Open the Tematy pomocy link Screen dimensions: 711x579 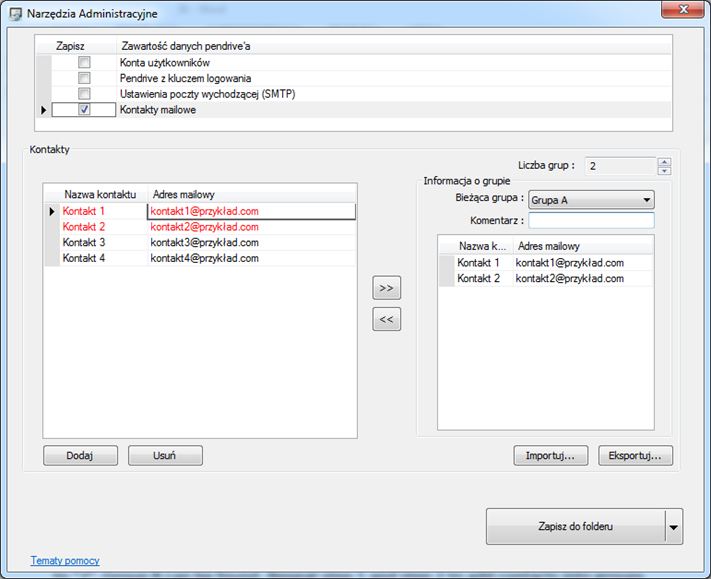click(x=65, y=560)
